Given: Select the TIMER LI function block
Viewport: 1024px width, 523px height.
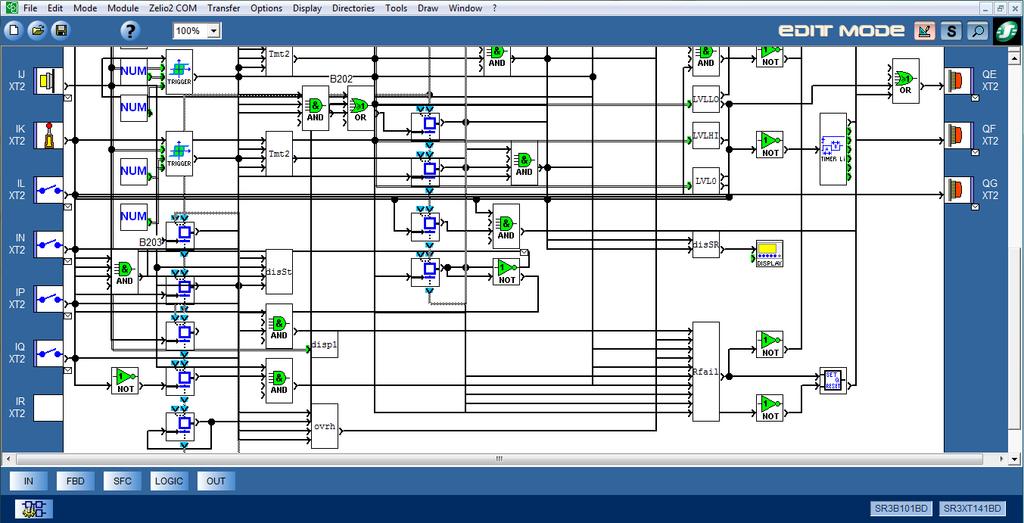Looking at the screenshot, I should (x=833, y=149).
